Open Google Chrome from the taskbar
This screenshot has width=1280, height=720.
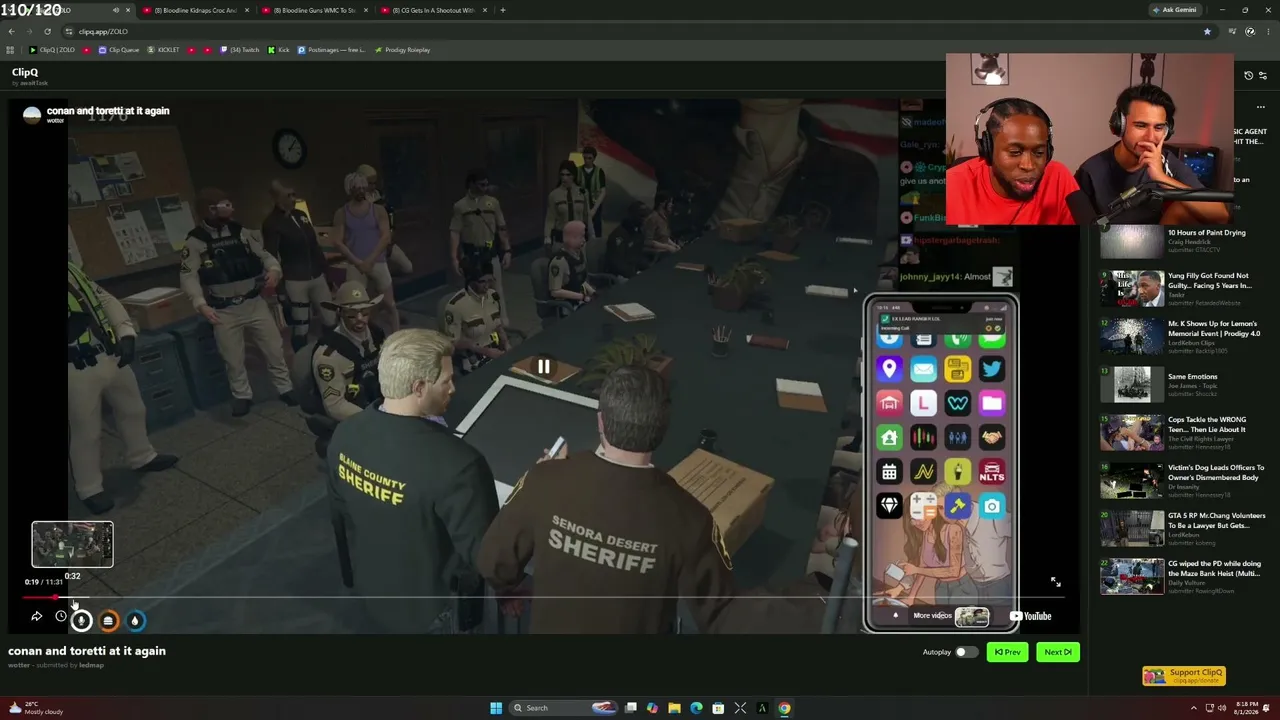[x=784, y=708]
